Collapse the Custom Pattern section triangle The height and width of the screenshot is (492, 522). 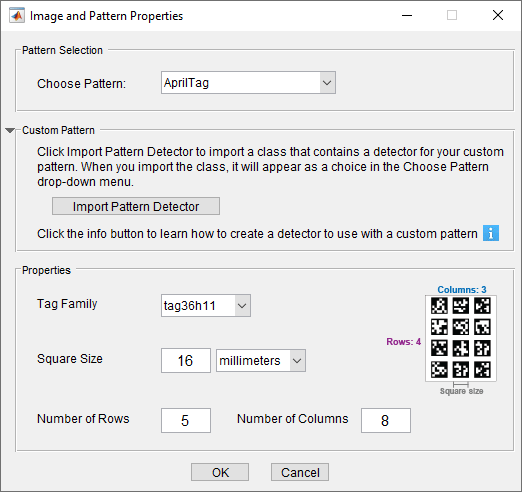coord(10,130)
